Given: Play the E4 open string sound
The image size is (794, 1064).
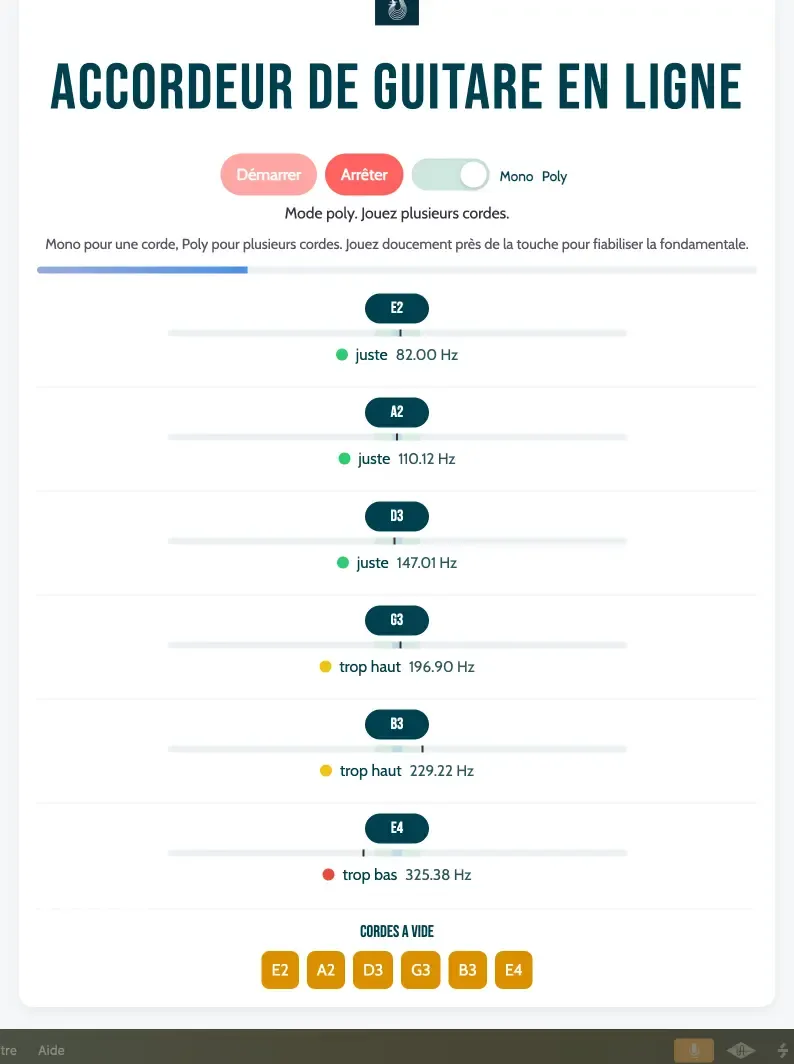Looking at the screenshot, I should 513,969.
